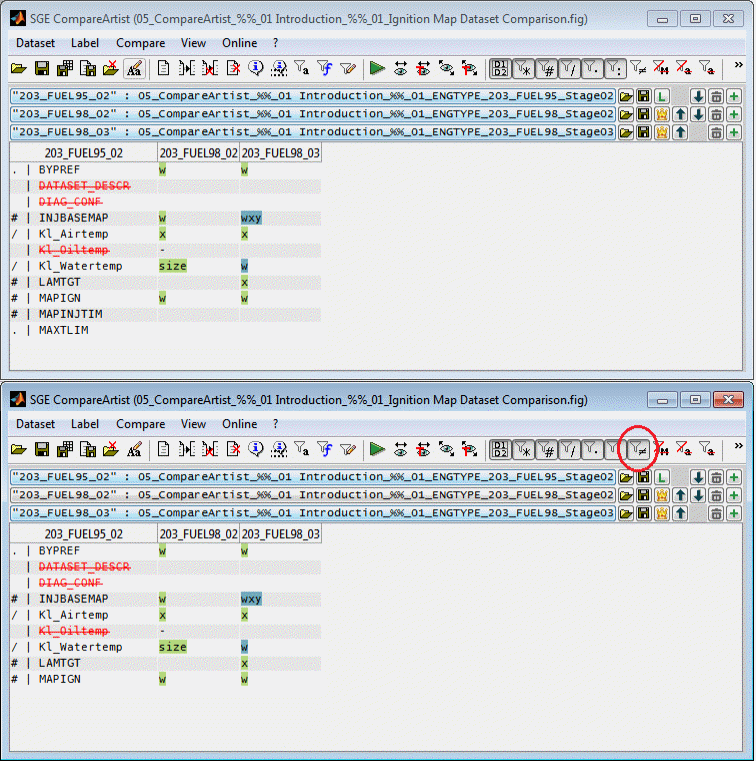The image size is (756, 761).
Task: Toggle the funnel slash filter in top window
Action: 570,68
